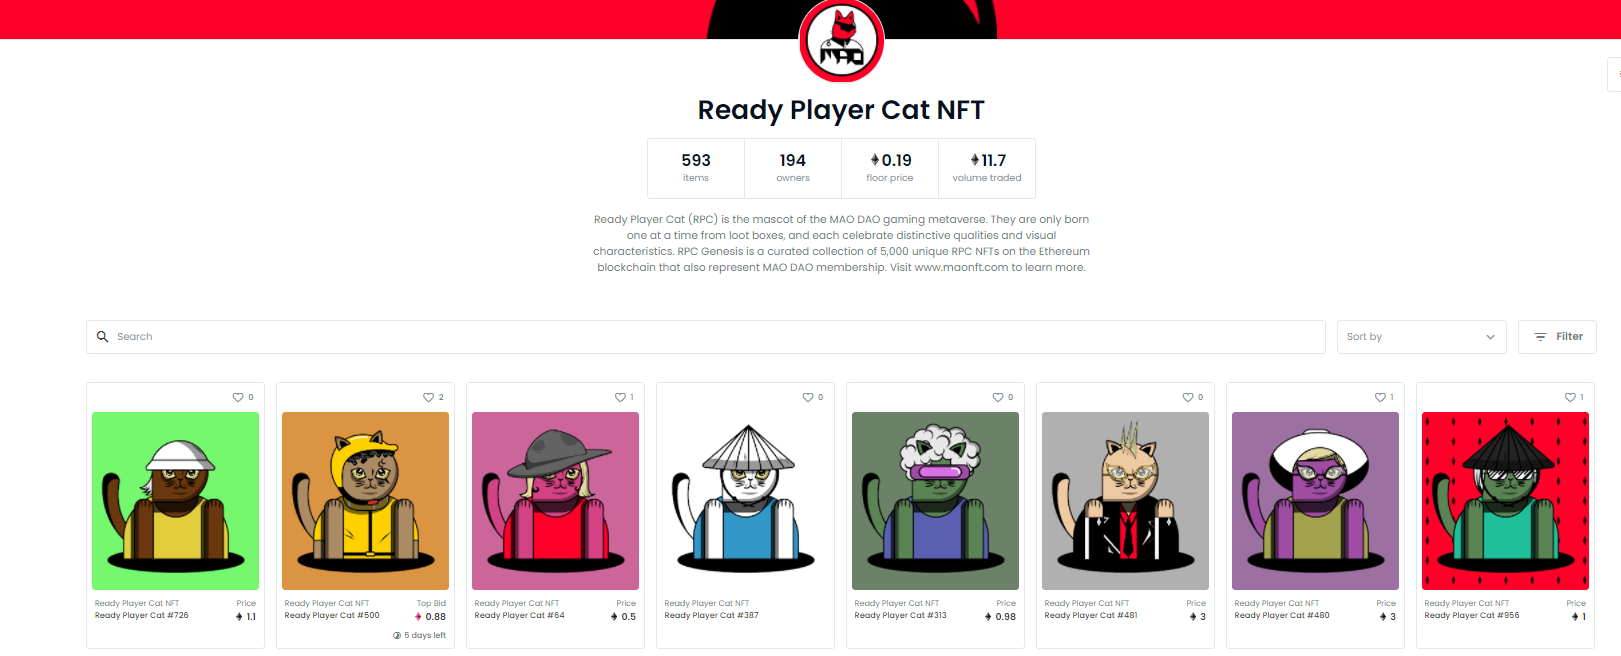This screenshot has height=656, width=1621.
Task: Click heart icon on Ready Player Cat #387
Action: (808, 397)
